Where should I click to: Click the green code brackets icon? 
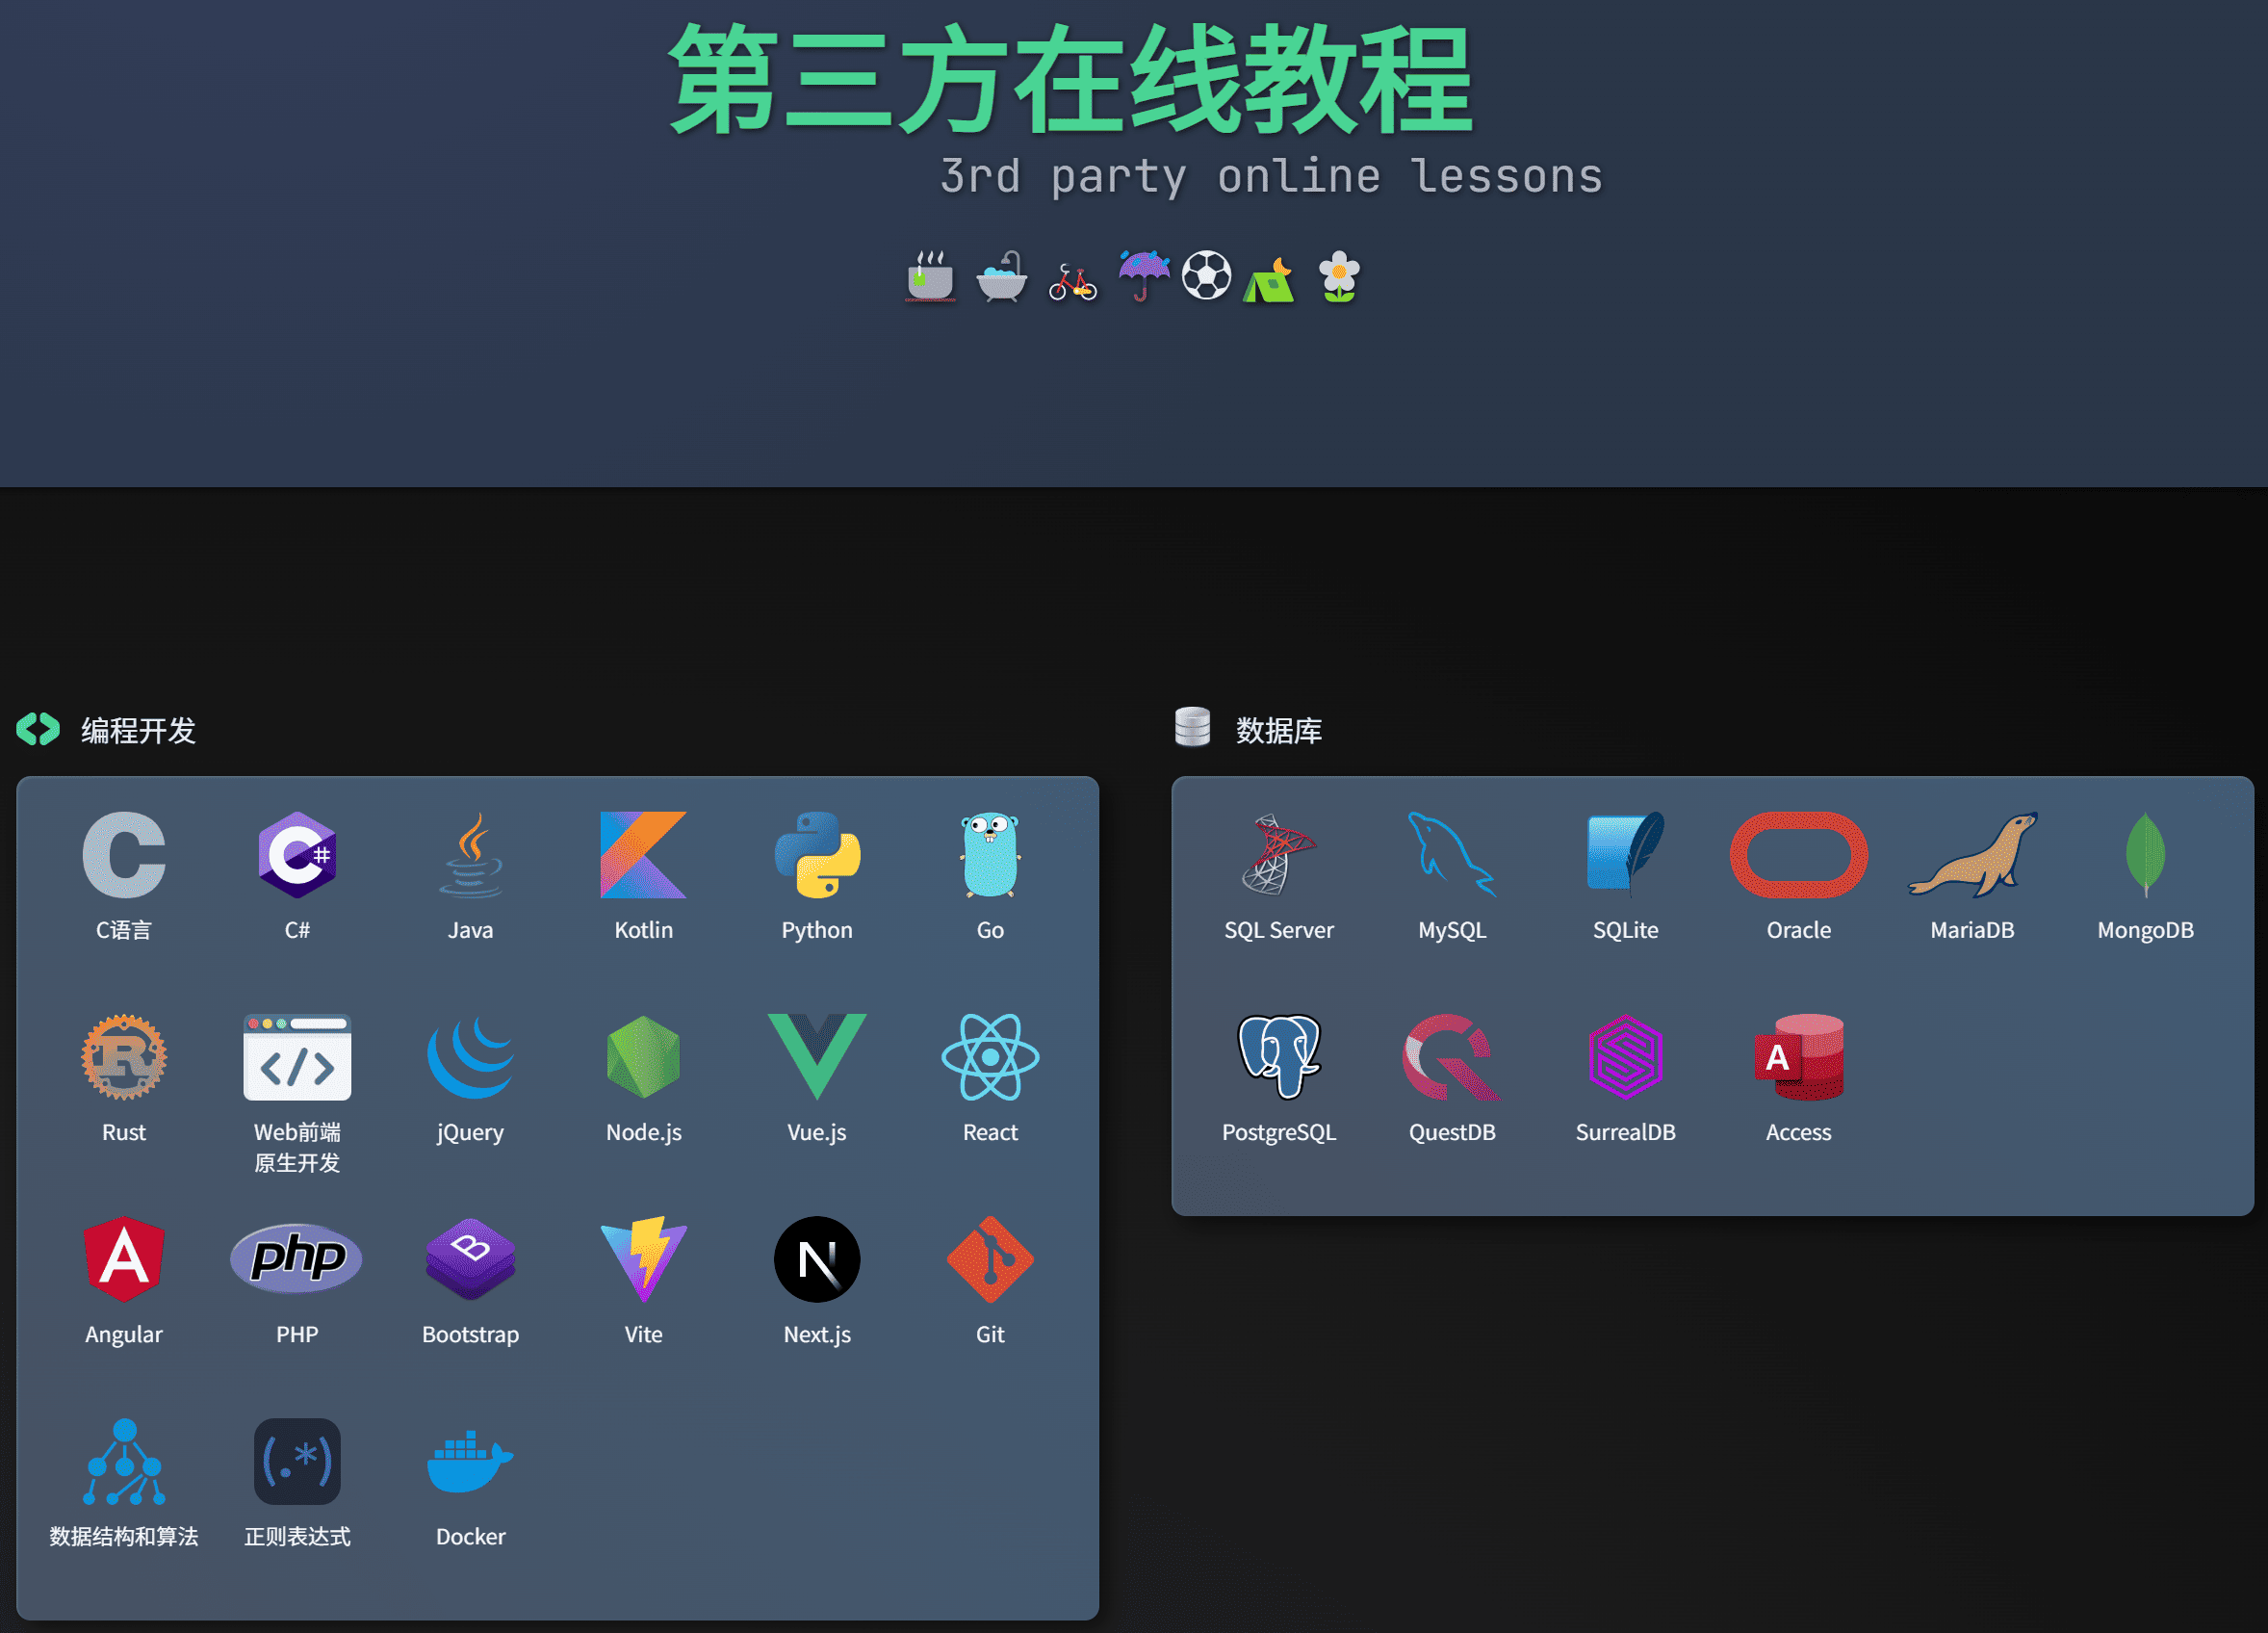pyautogui.click(x=38, y=729)
